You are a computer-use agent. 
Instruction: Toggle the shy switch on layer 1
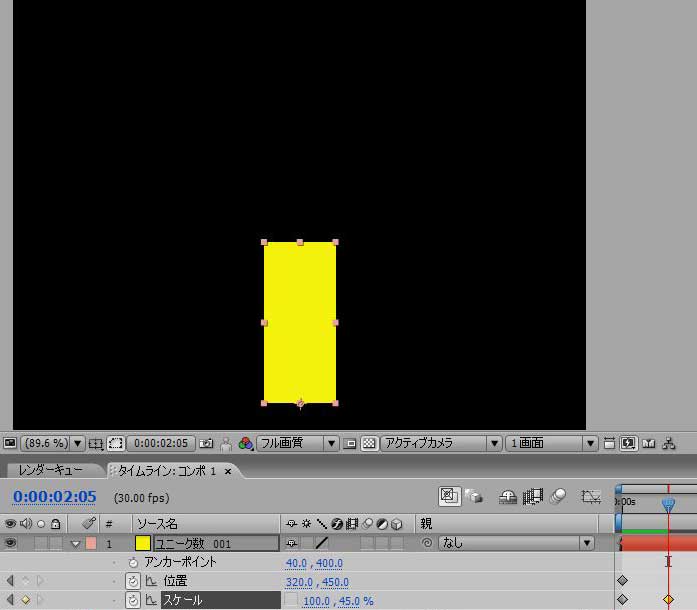coord(292,543)
